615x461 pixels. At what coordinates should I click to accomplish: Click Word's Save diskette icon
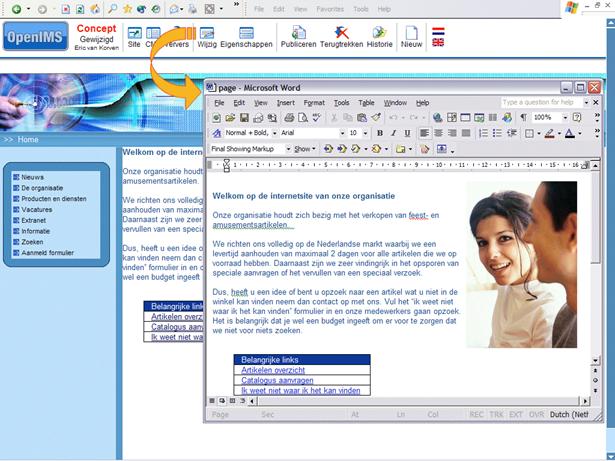tap(244, 117)
